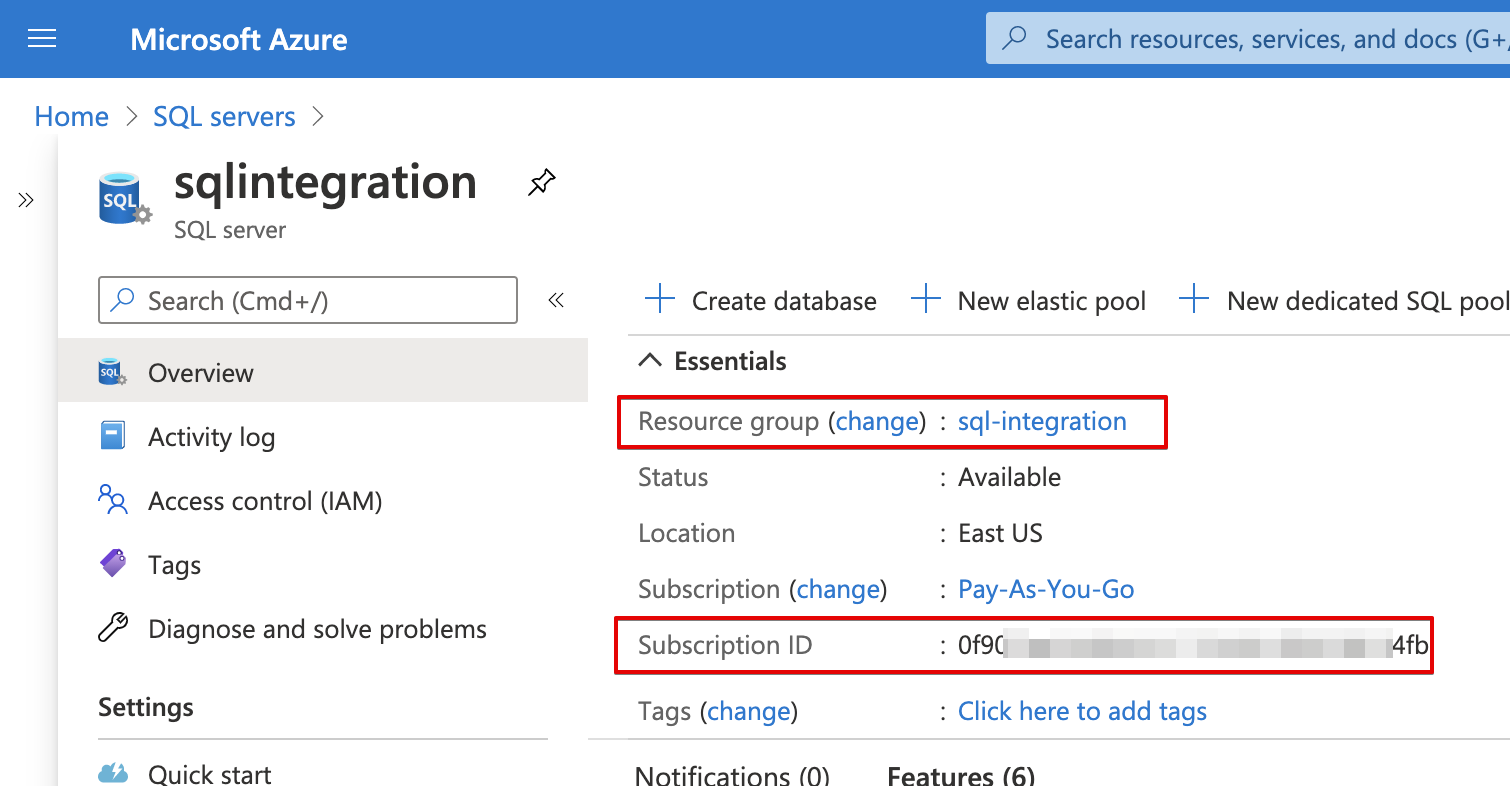The image size is (1510, 786).
Task: Click the Diagnose wrench icon
Action: (x=113, y=628)
